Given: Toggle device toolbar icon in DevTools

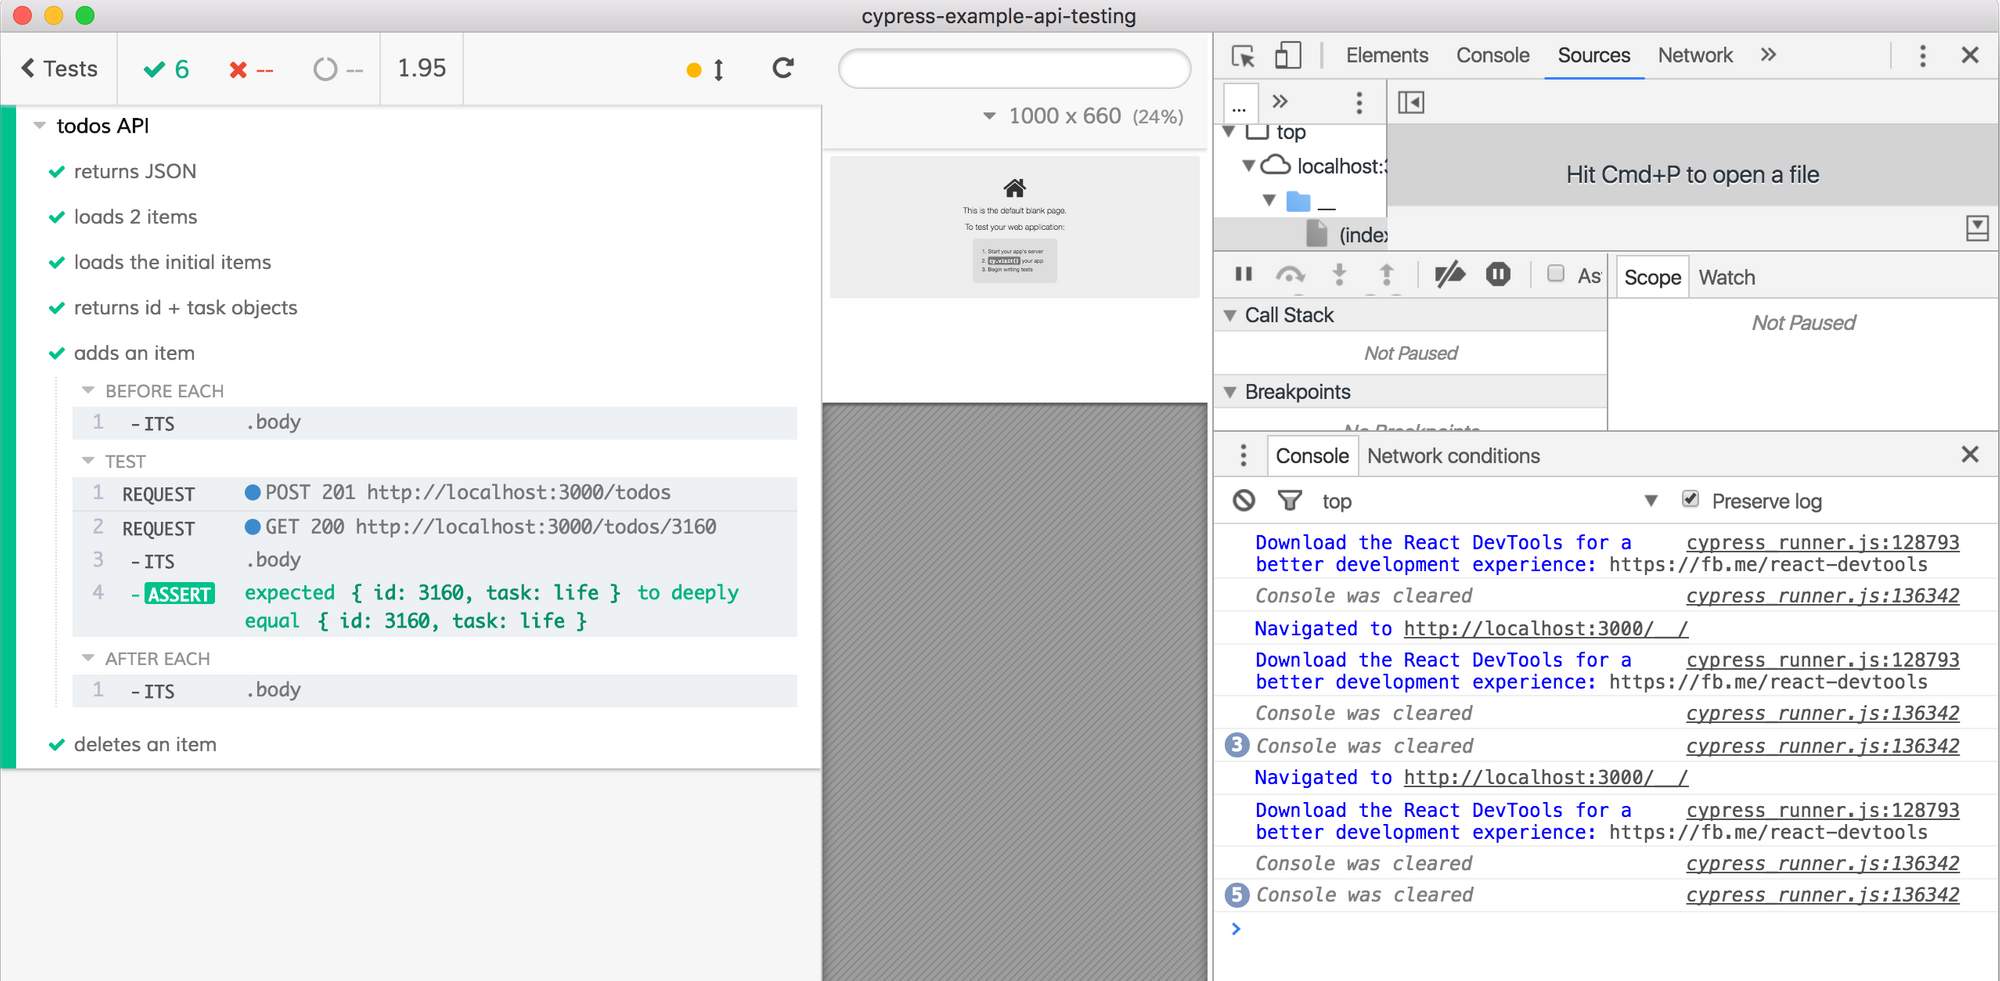Looking at the screenshot, I should tap(1288, 55).
